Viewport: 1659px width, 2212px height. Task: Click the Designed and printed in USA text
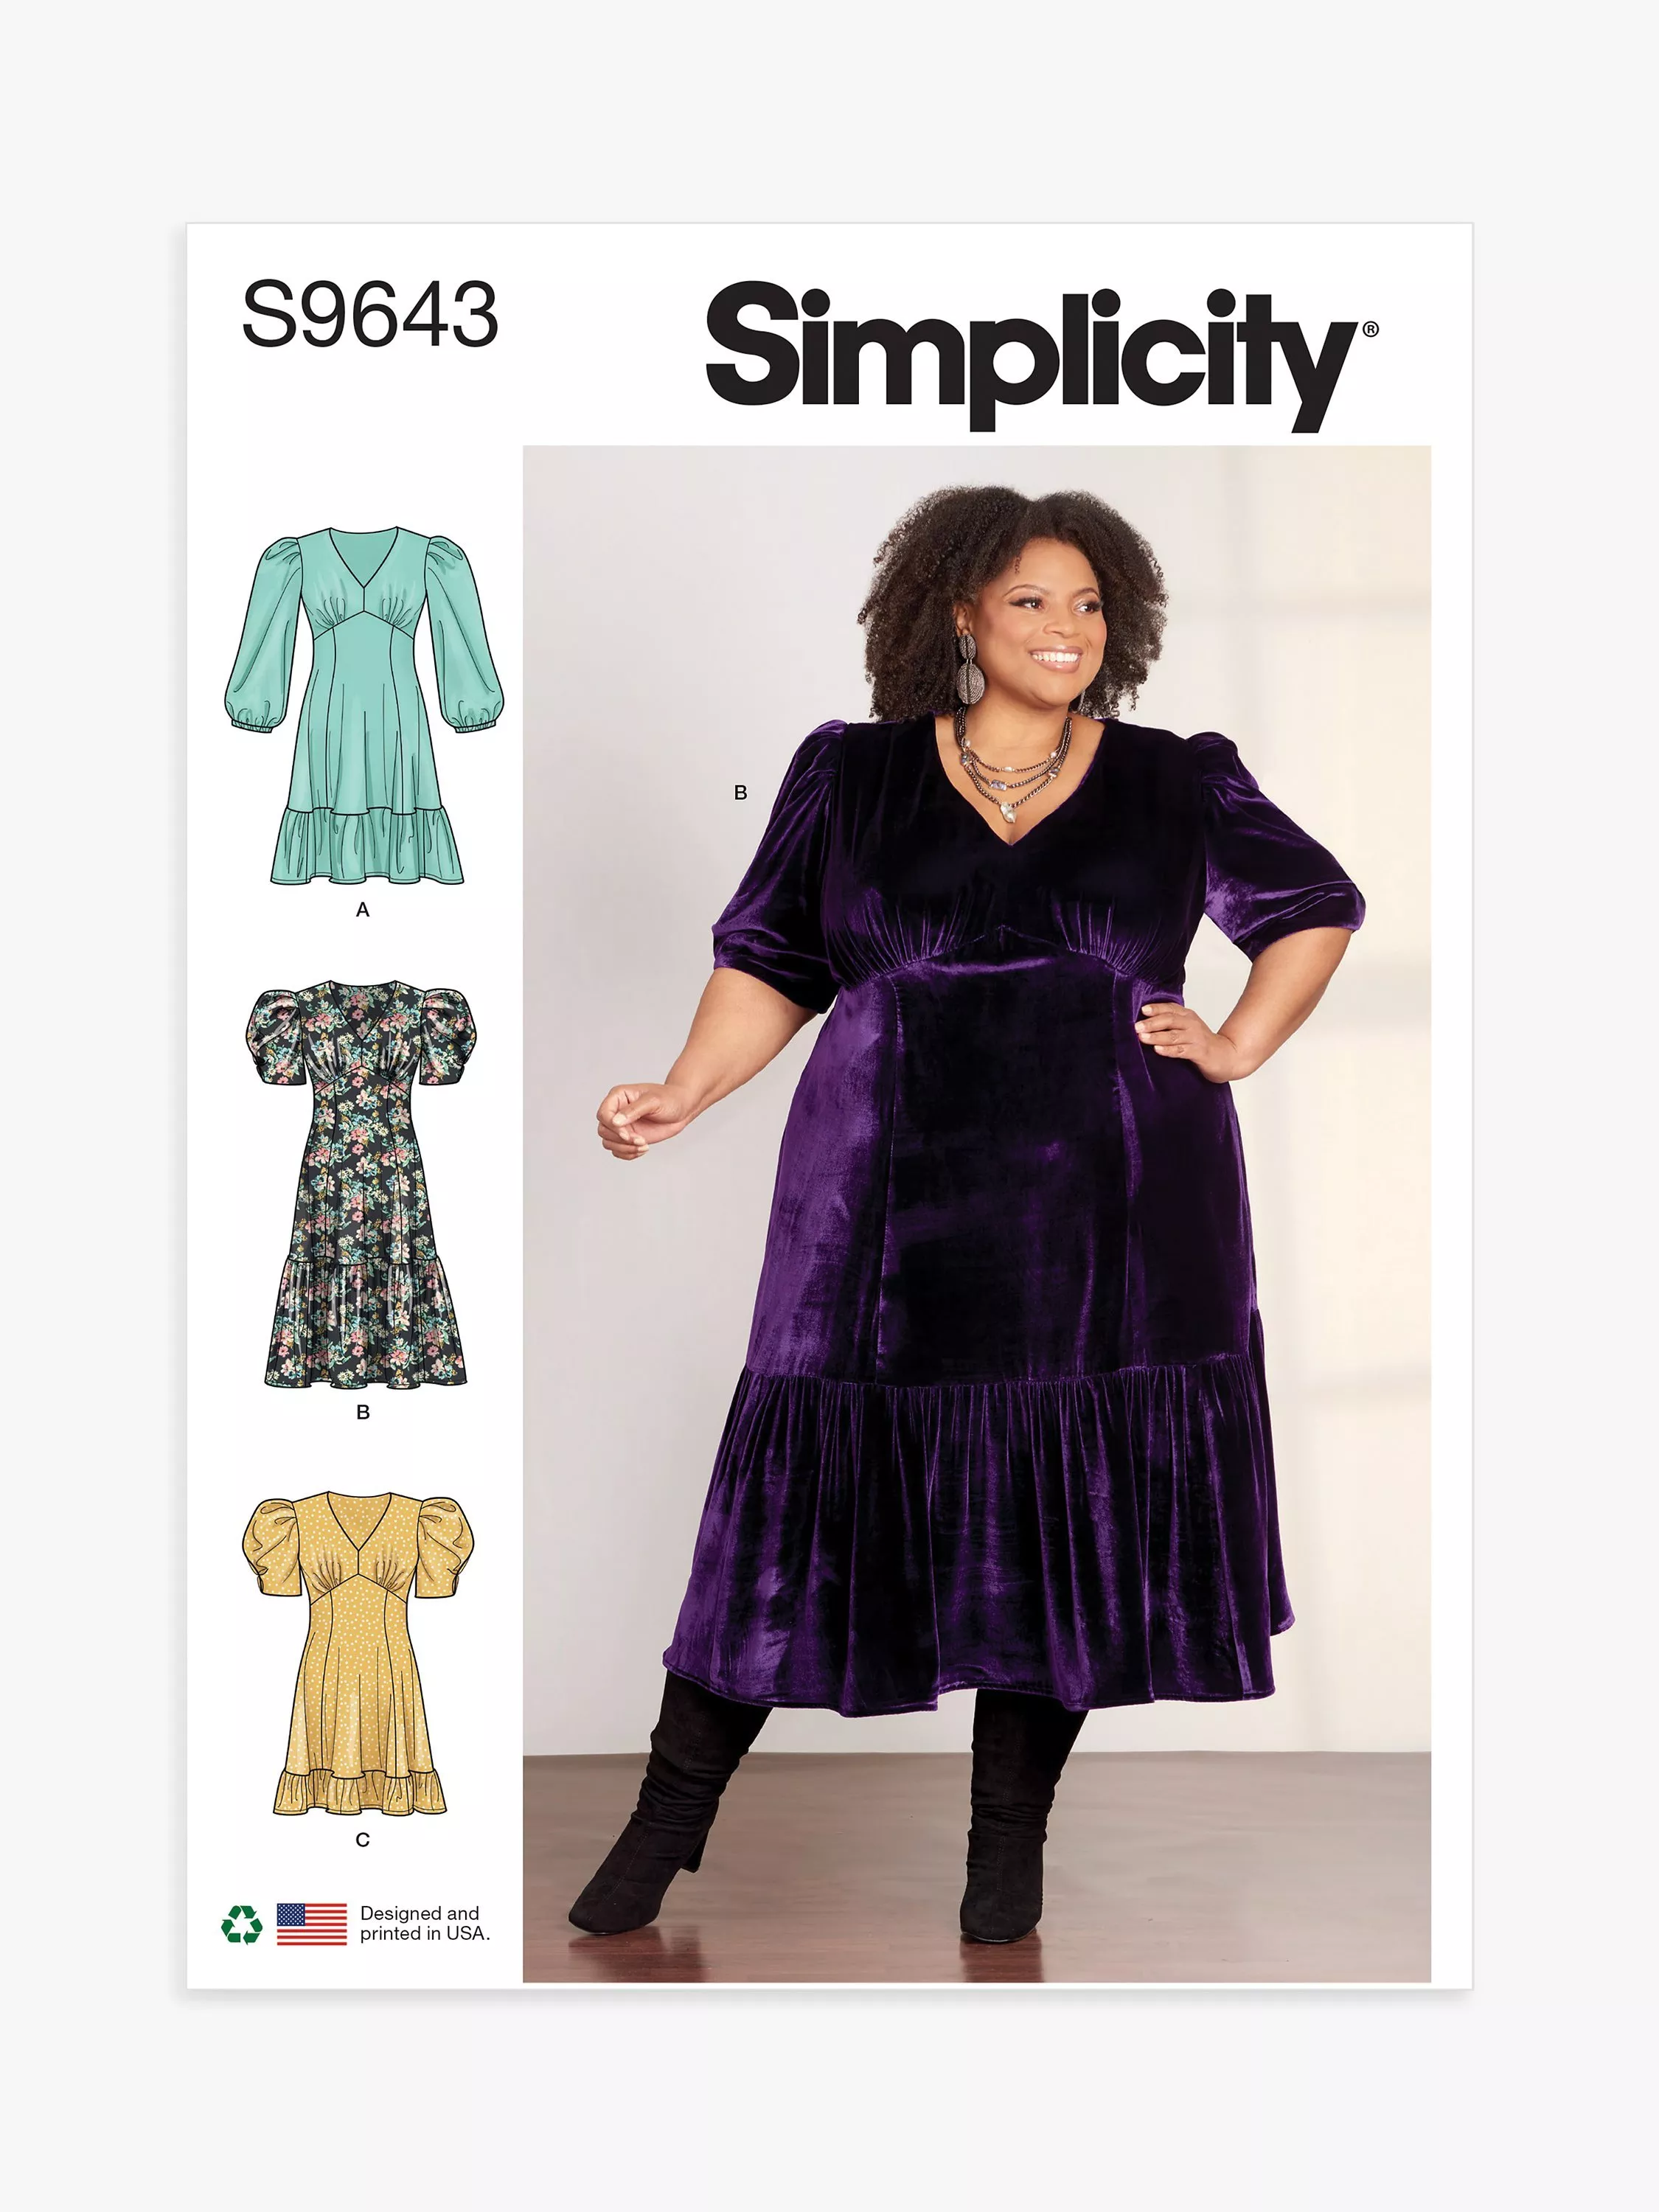pos(425,1923)
